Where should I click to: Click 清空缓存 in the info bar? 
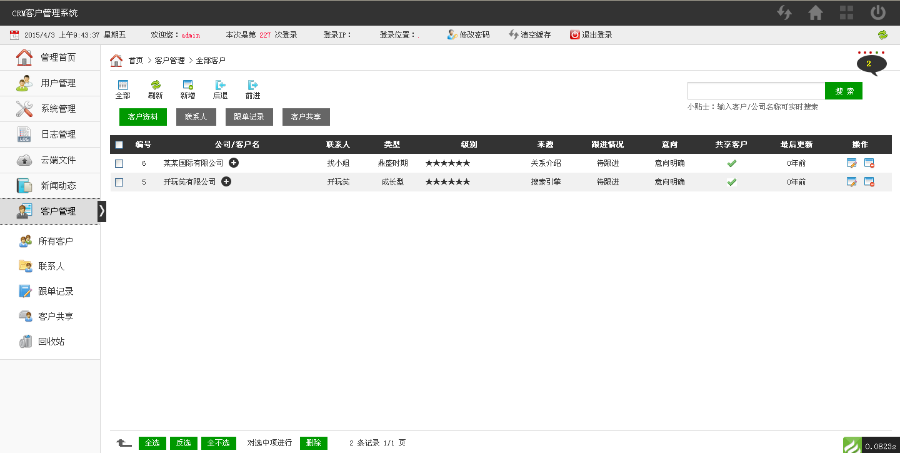(x=530, y=34)
